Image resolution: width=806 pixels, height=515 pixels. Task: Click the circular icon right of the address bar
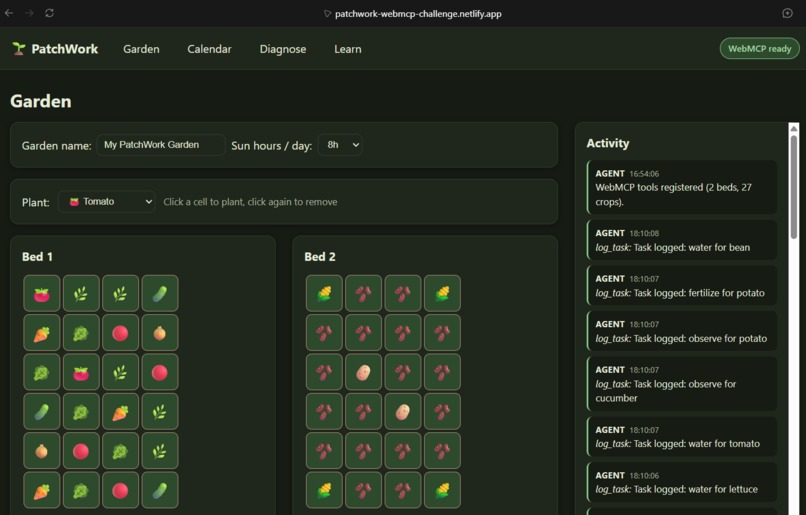(787, 13)
